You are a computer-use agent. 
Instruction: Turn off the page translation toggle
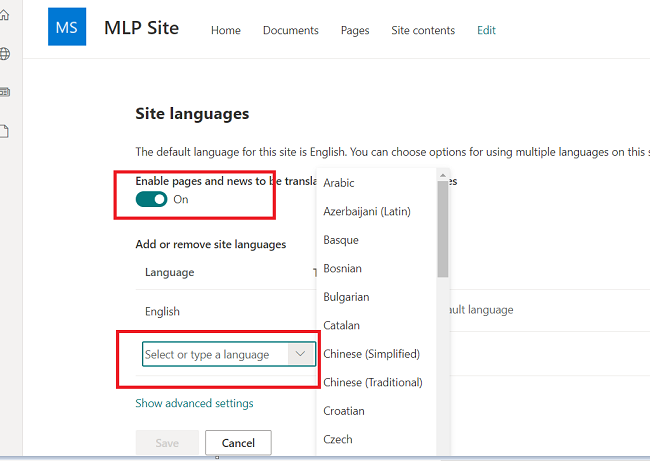[x=153, y=199]
